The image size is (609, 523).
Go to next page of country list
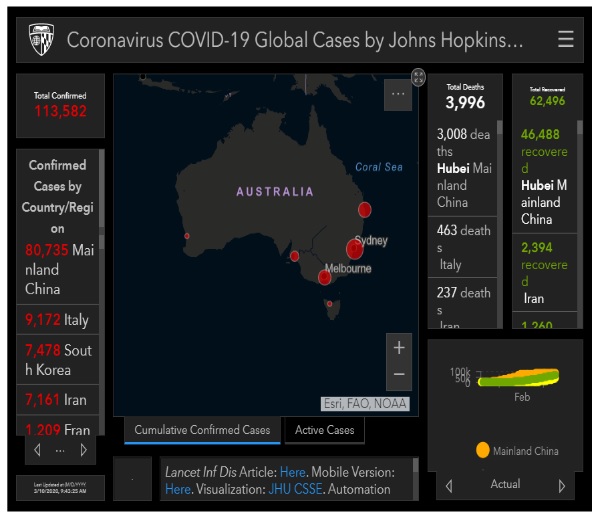pyautogui.click(x=84, y=450)
